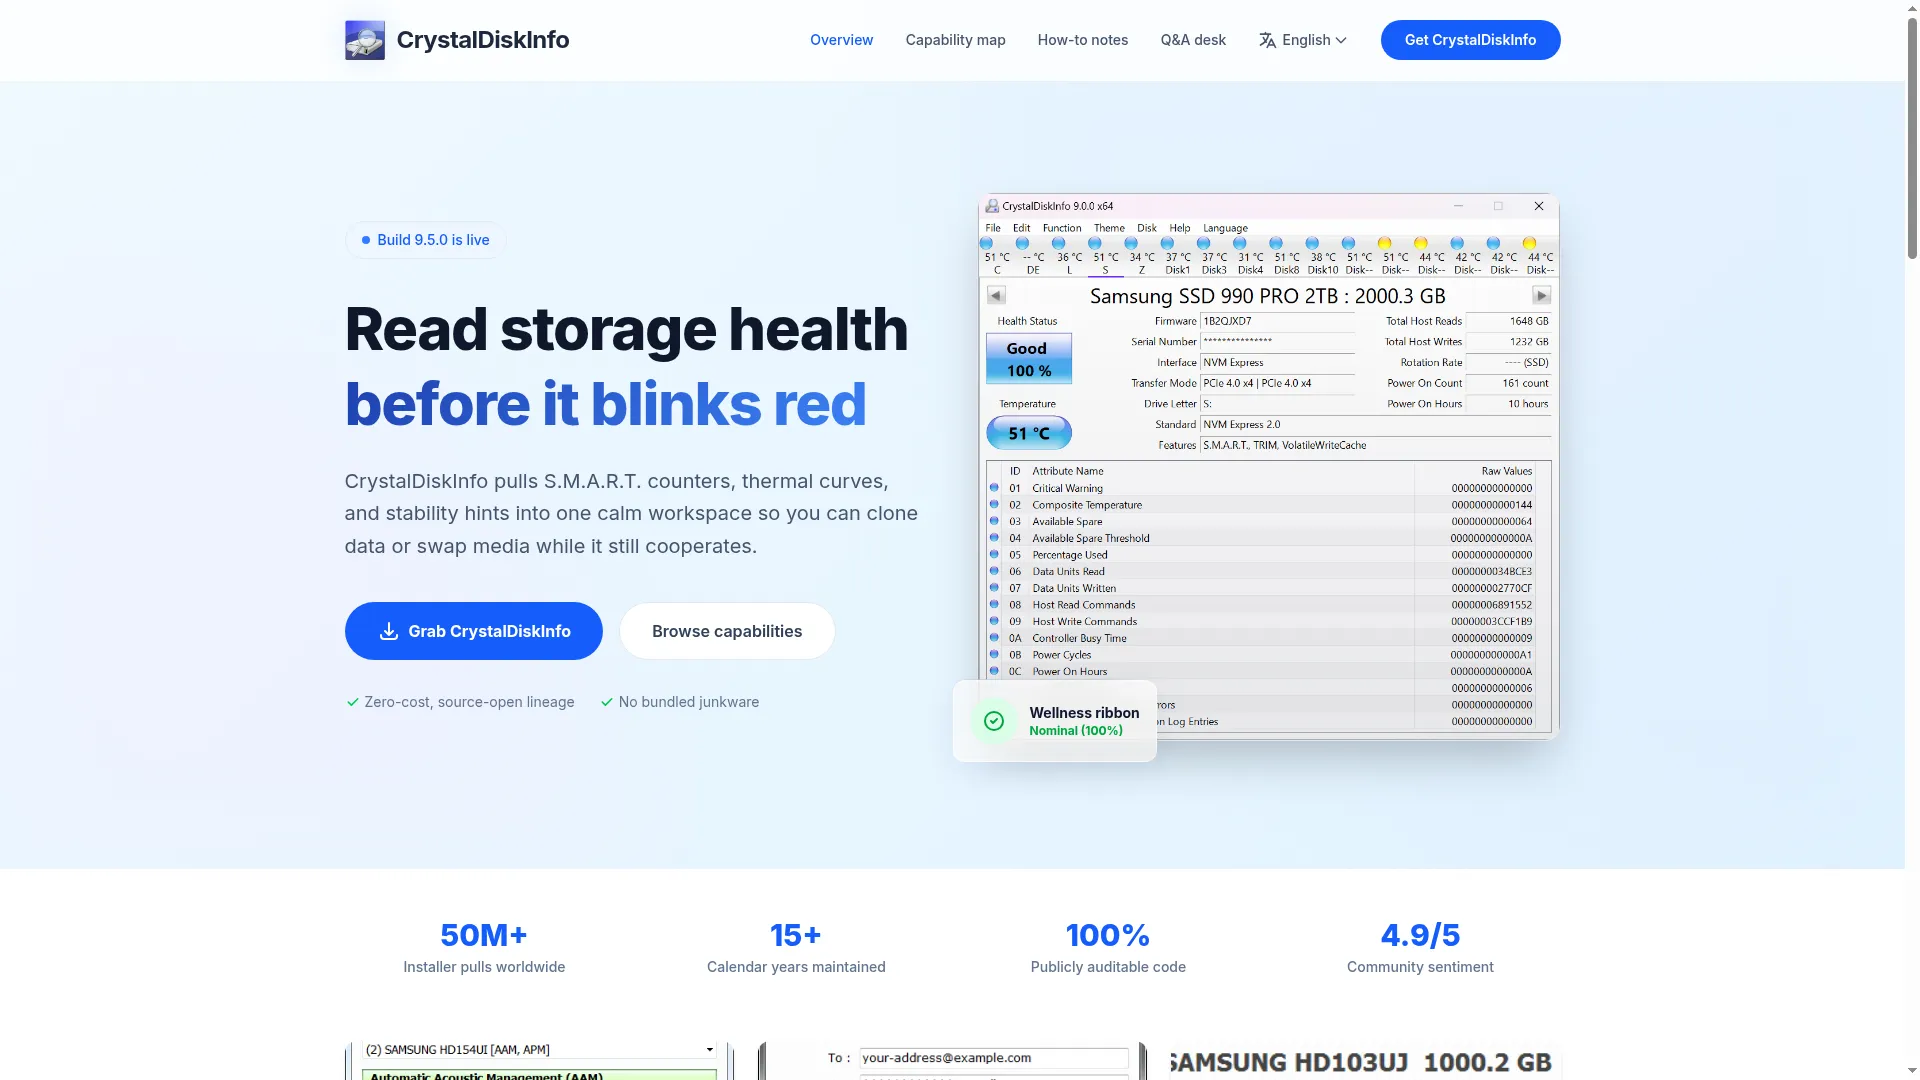Viewport: 1920px width, 1080px height.
Task: Open the SAMSUNG HD154UI disk dropdown
Action: click(539, 1050)
